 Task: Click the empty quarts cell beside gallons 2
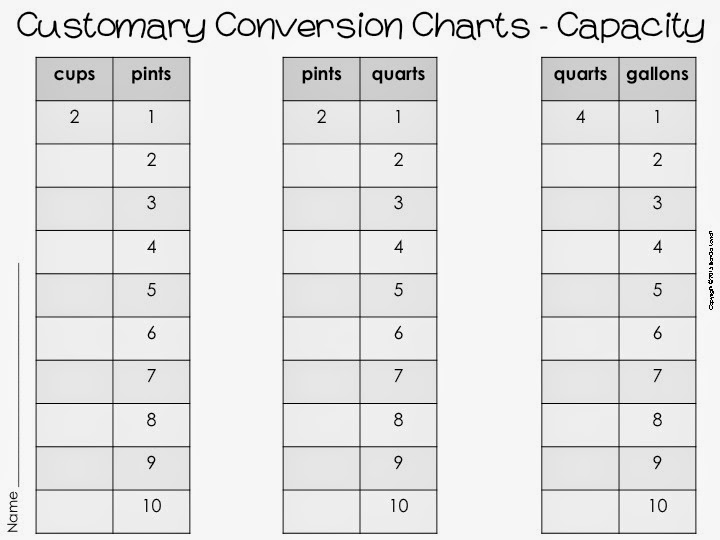tap(580, 165)
